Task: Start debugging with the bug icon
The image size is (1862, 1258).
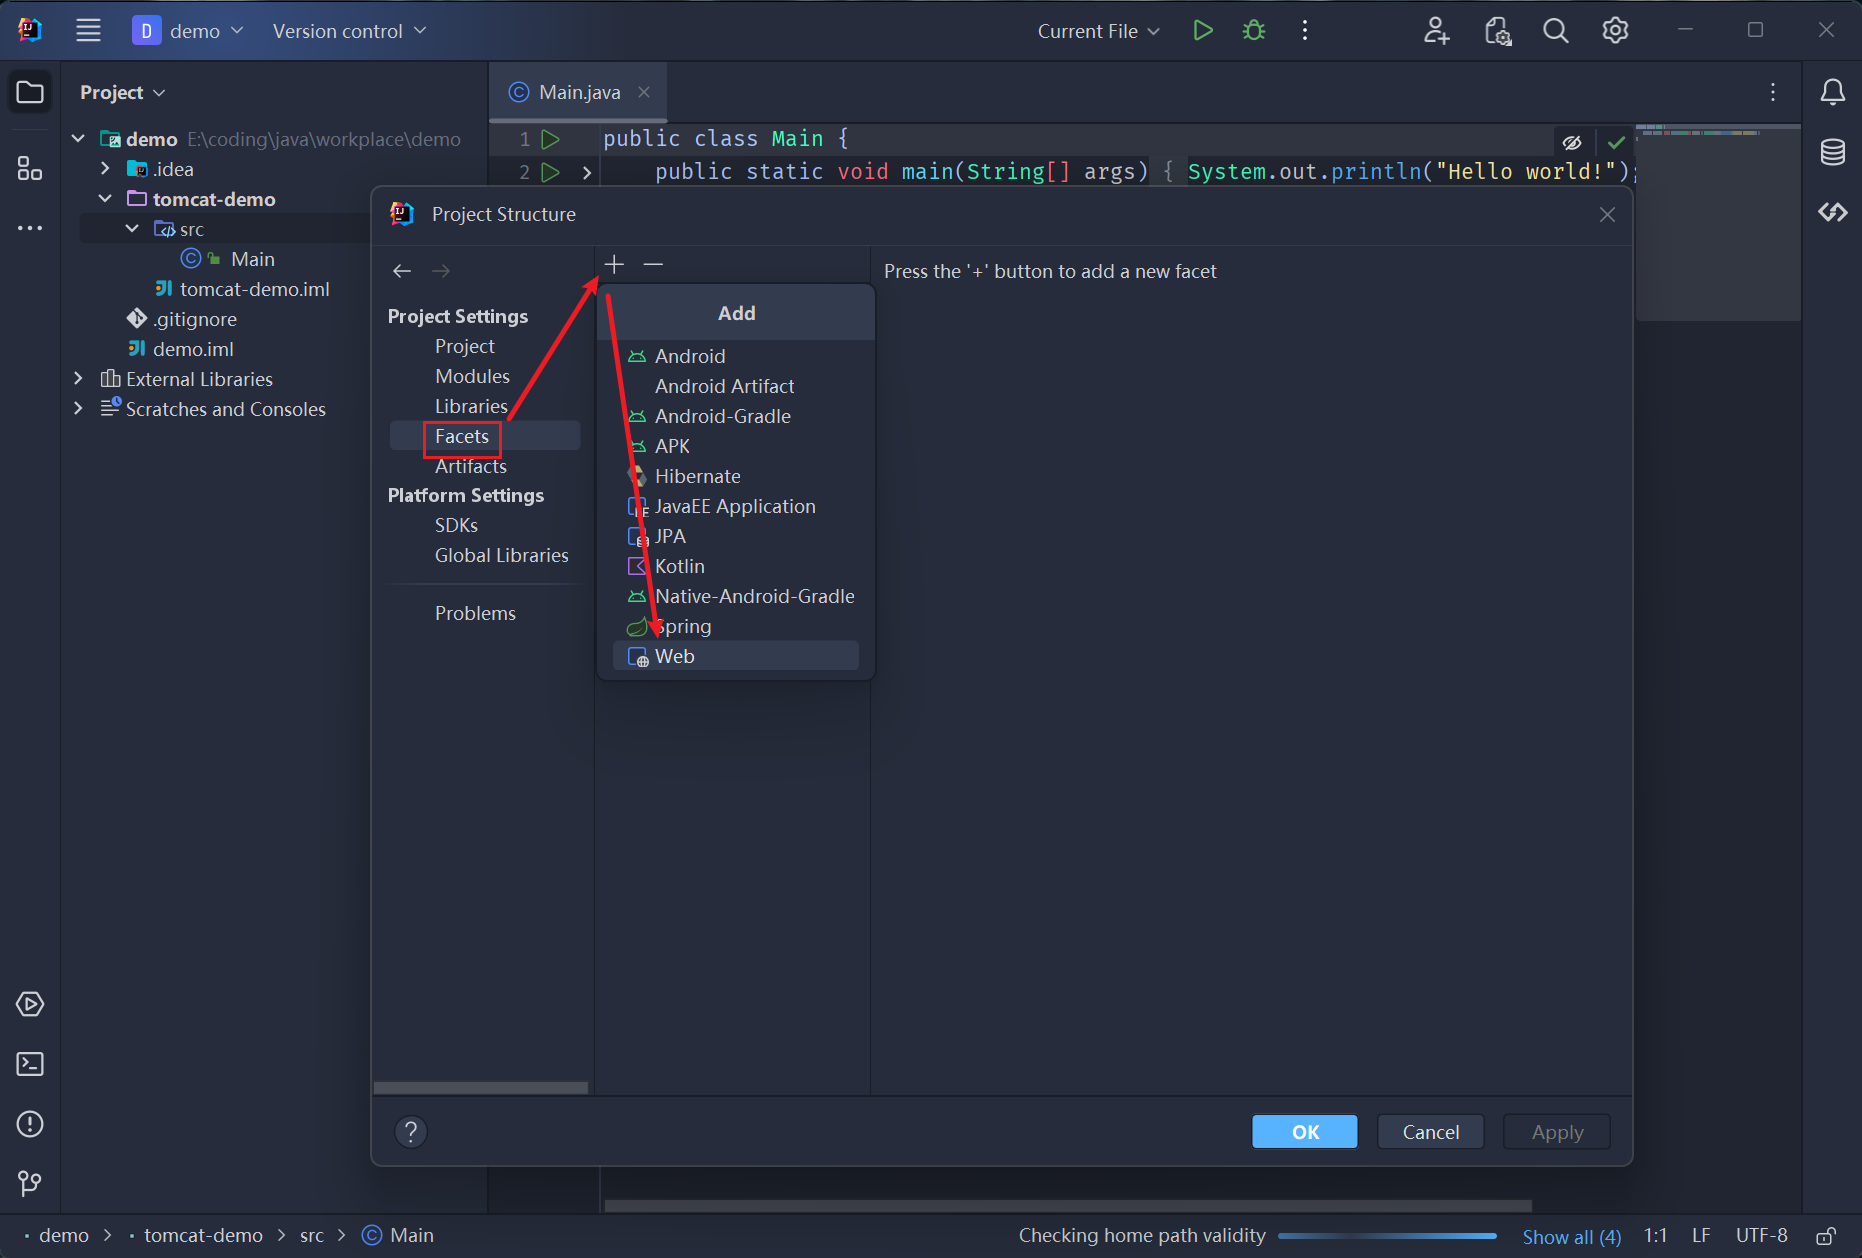Action: [1253, 30]
